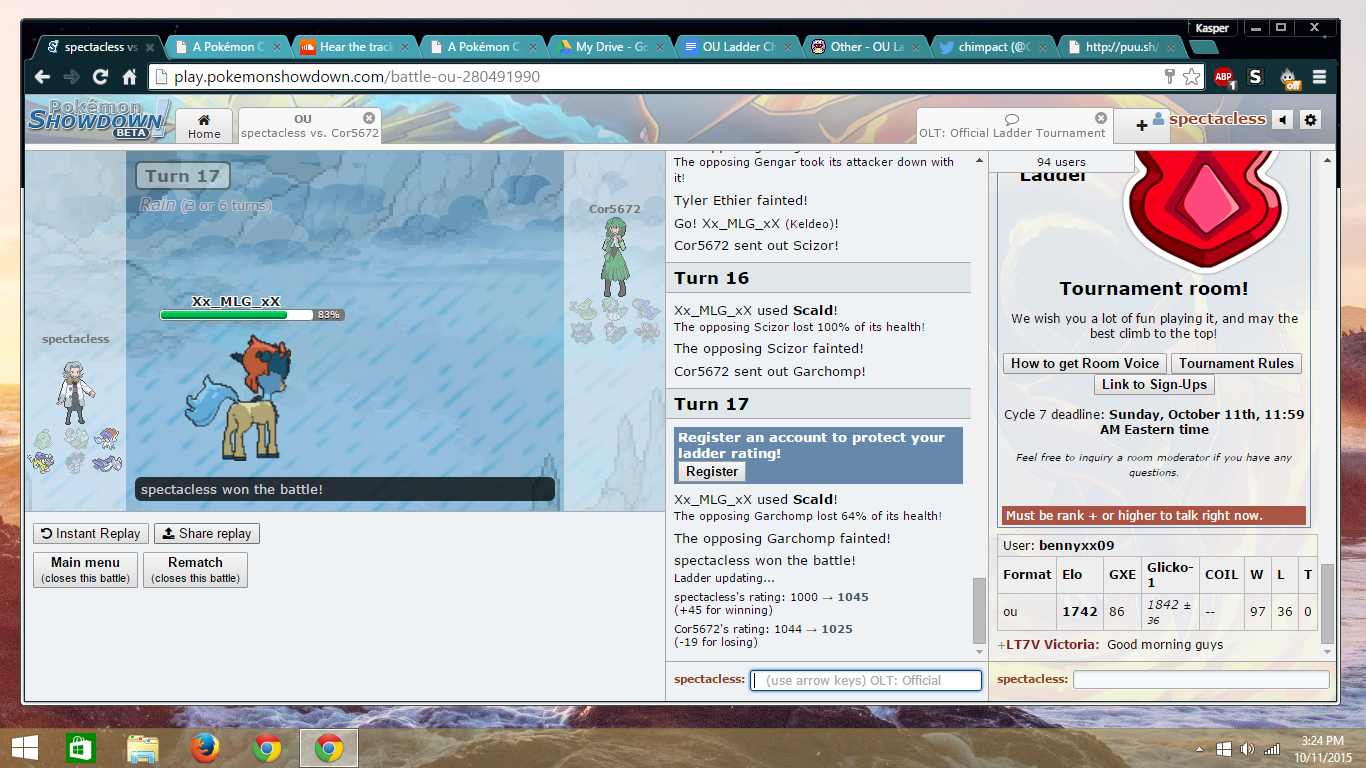This screenshot has height=768, width=1366.
Task: Switch to the Home tab
Action: (204, 126)
